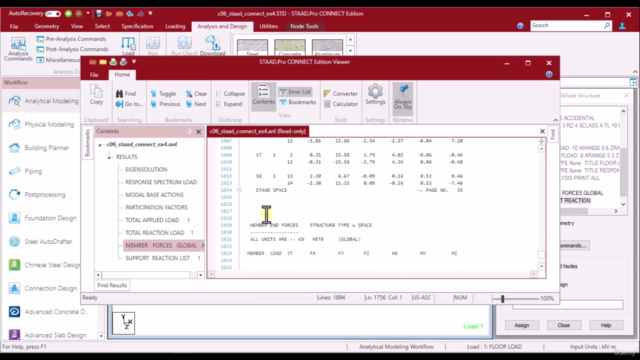The height and width of the screenshot is (360, 640).
Task: Close the Contents pane
Action: coord(199,131)
